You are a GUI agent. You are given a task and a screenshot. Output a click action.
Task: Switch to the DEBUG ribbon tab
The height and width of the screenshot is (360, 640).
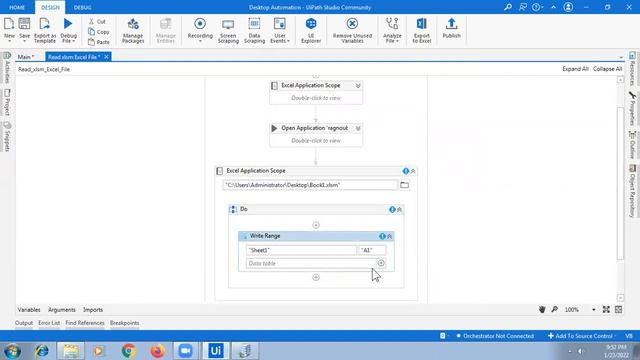(x=82, y=7)
